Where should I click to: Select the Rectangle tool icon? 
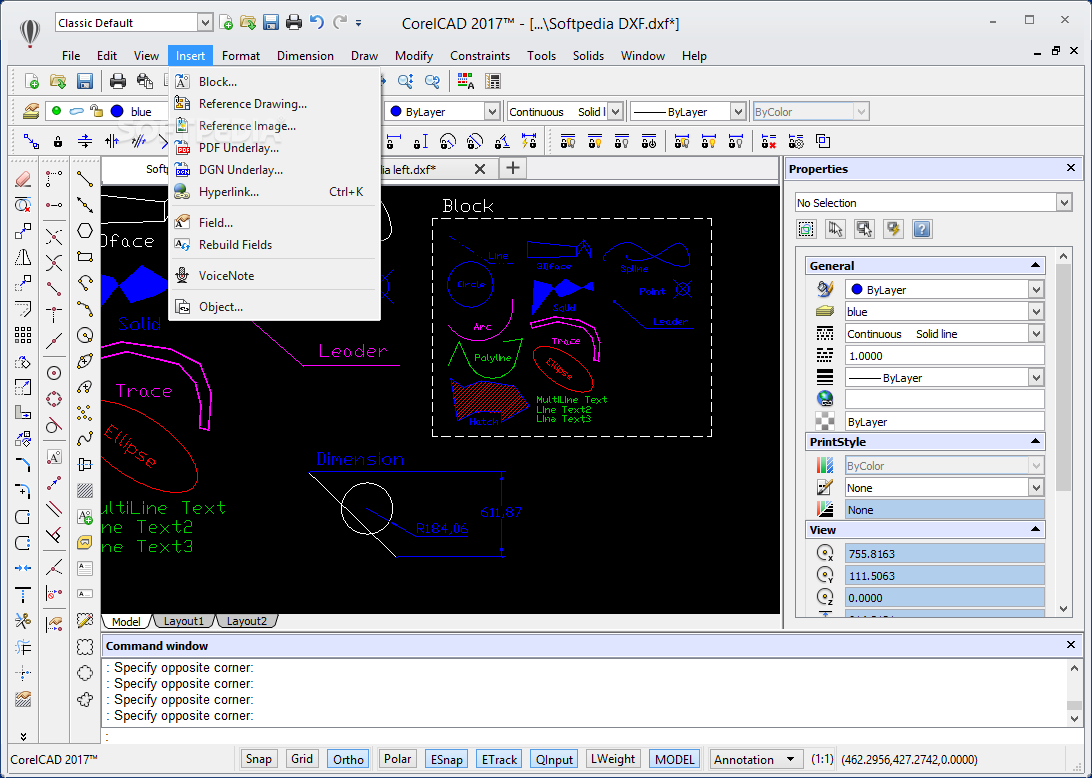[x=85, y=256]
